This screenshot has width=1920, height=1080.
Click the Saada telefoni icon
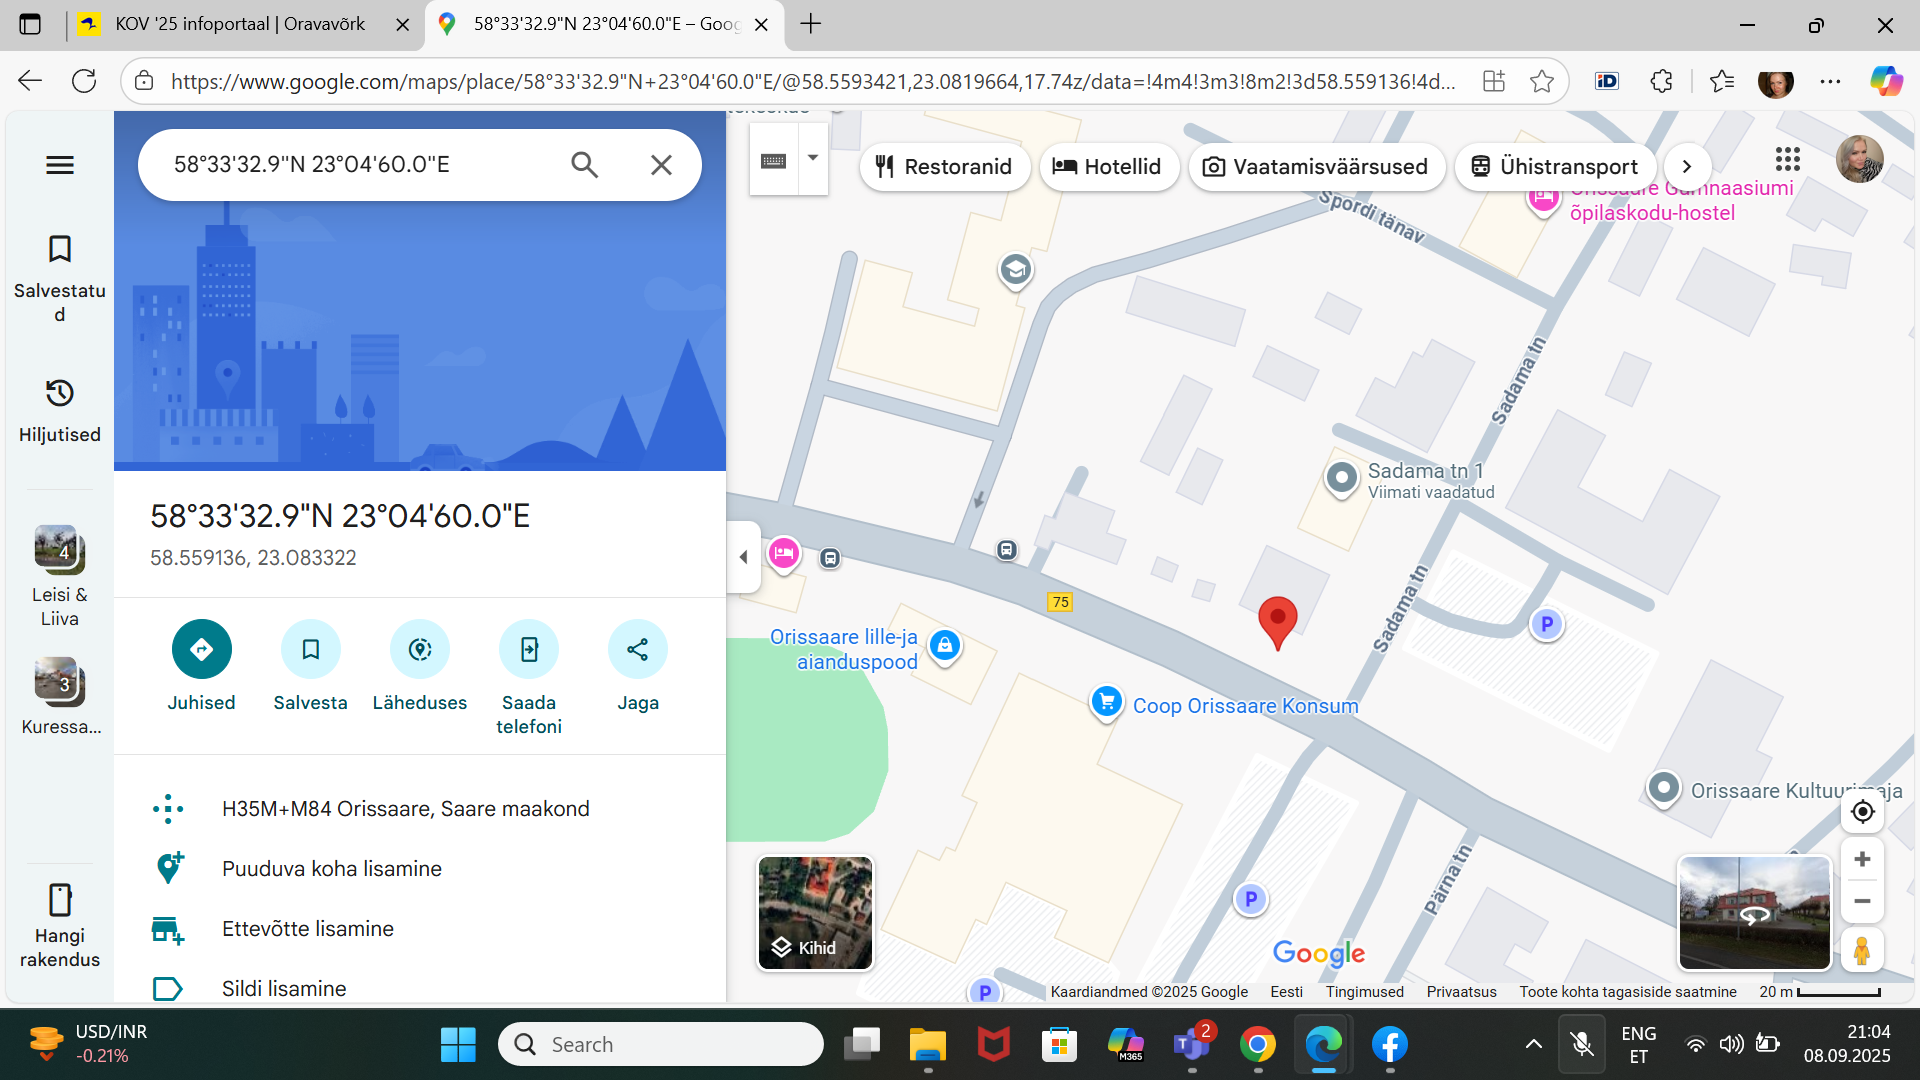point(528,650)
